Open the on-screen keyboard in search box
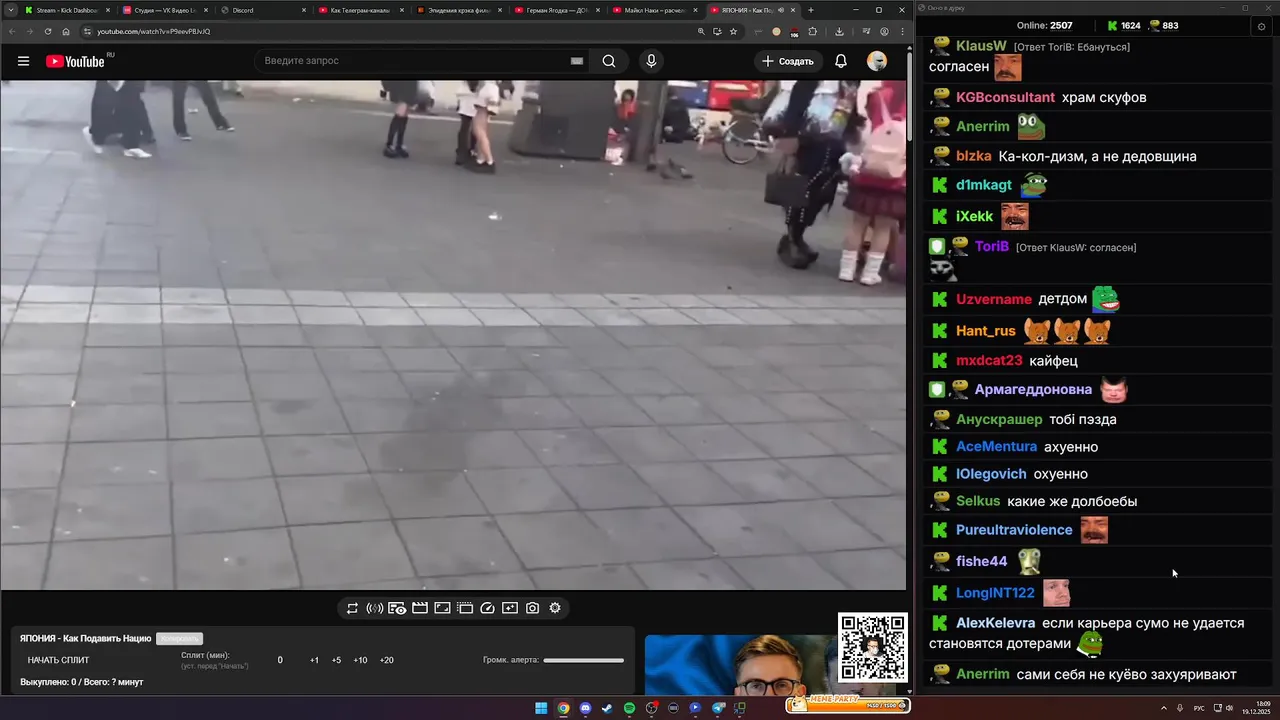The width and height of the screenshot is (1280, 720). click(x=577, y=61)
